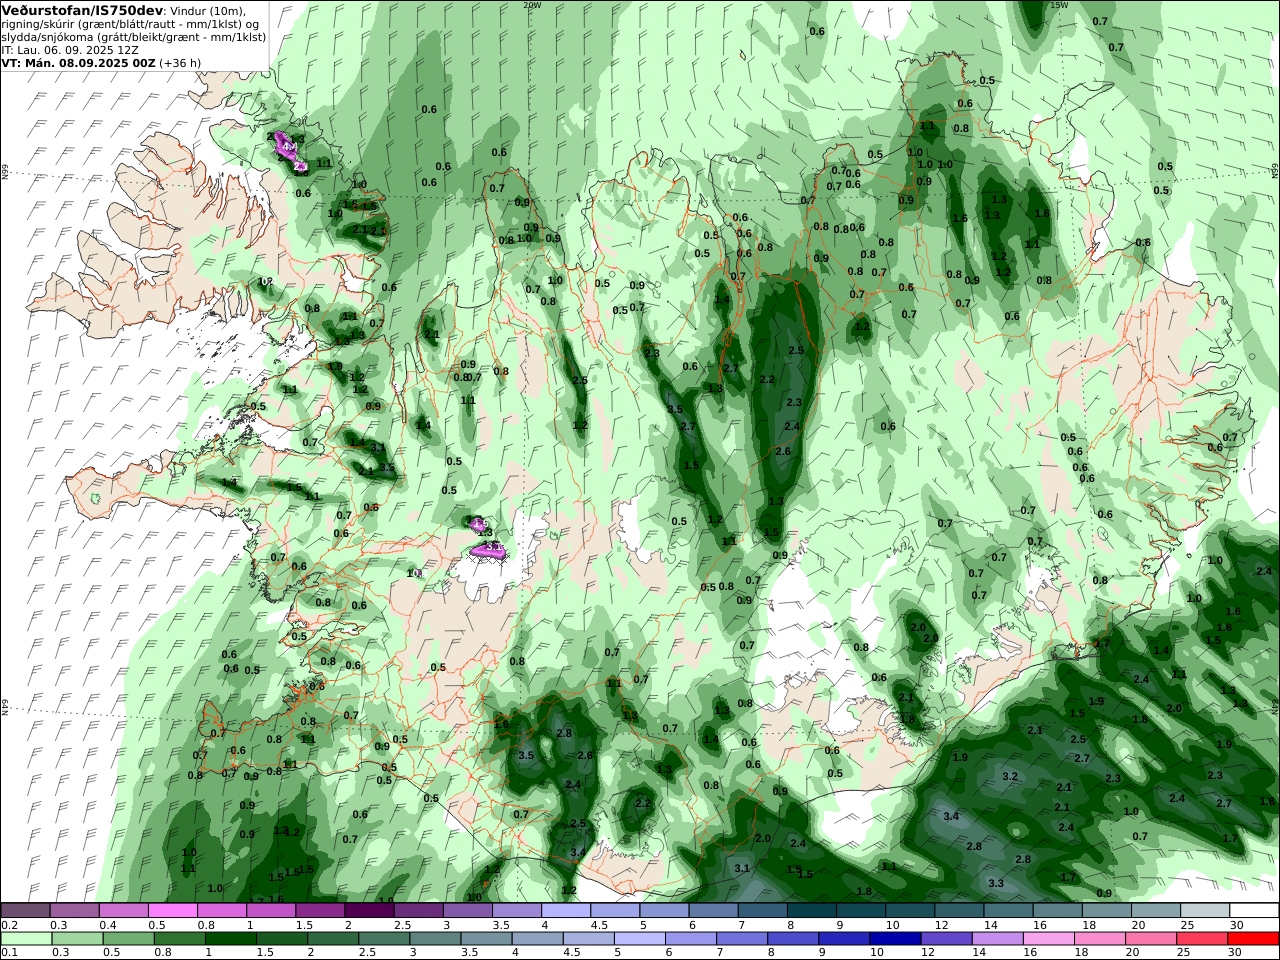This screenshot has width=1280, height=960.
Task: Select the violet swatch between 12 and 14 in lower legend row
Action: click(x=945, y=939)
